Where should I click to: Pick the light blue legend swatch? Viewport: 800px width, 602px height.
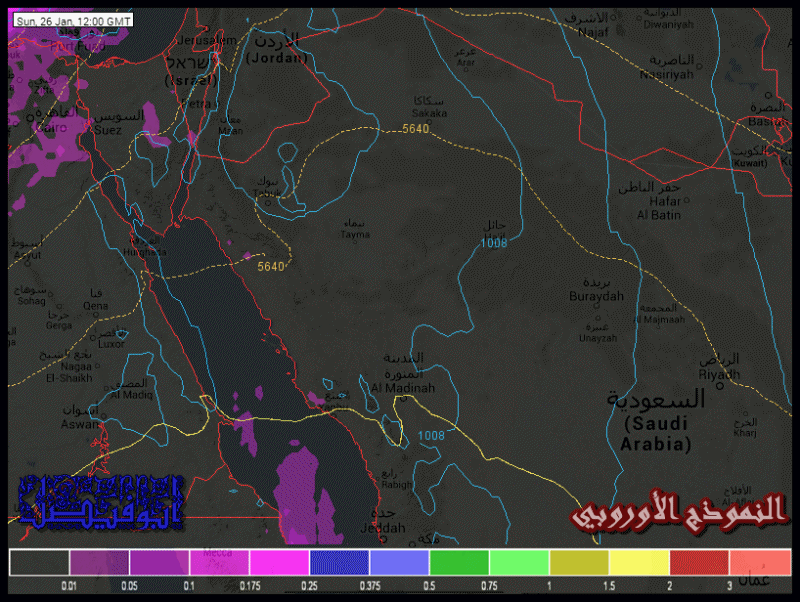(x=399, y=562)
